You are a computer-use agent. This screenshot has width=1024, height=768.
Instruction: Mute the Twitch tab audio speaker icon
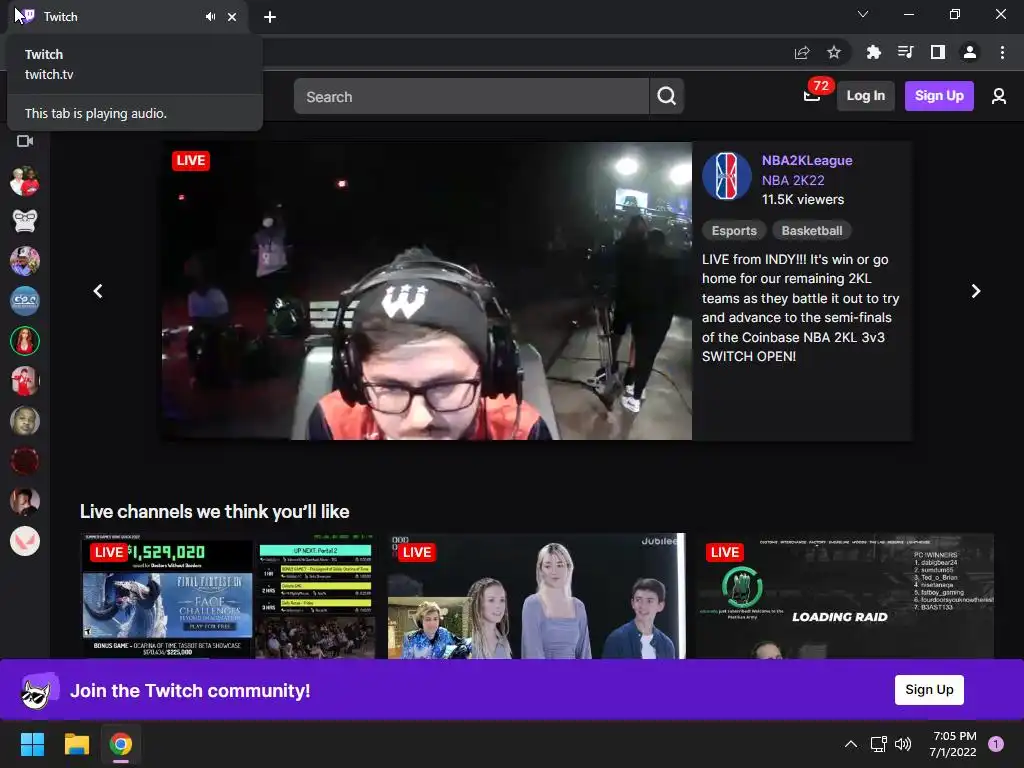click(210, 17)
